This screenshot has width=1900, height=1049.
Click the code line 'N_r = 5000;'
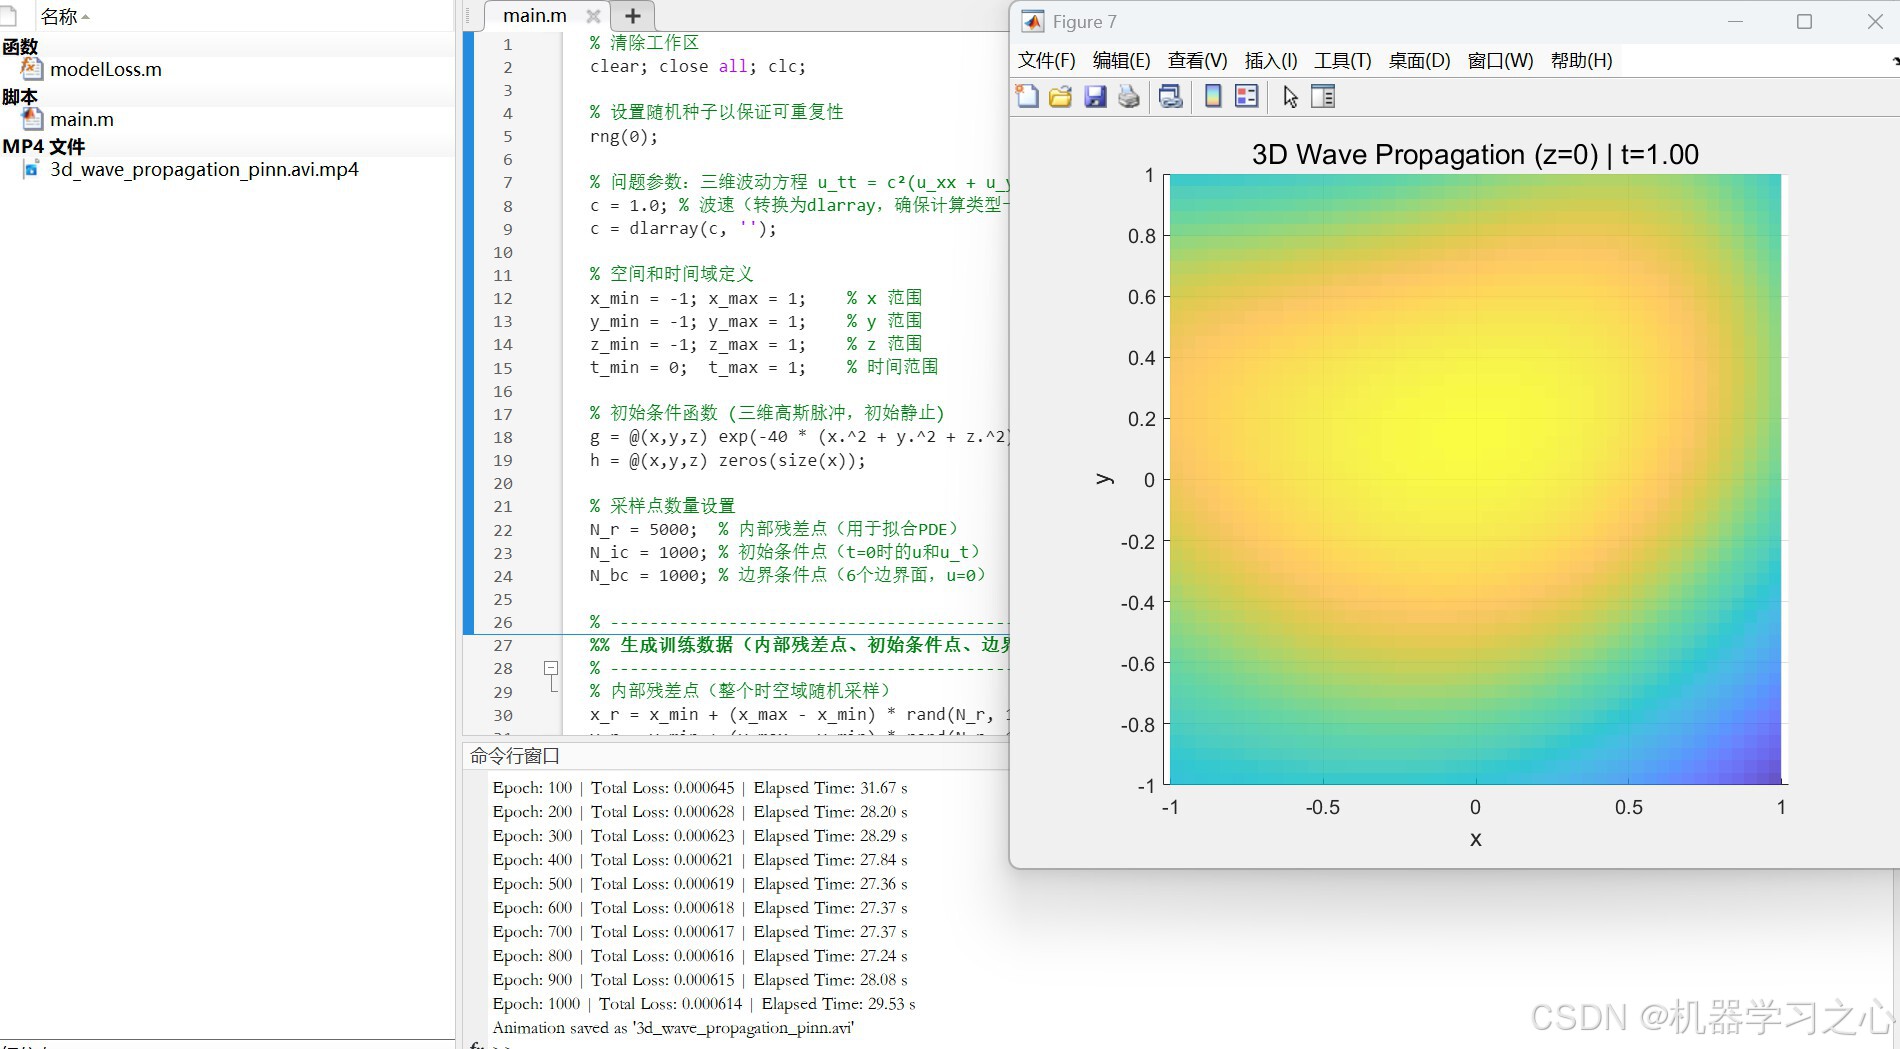pyautogui.click(x=643, y=529)
